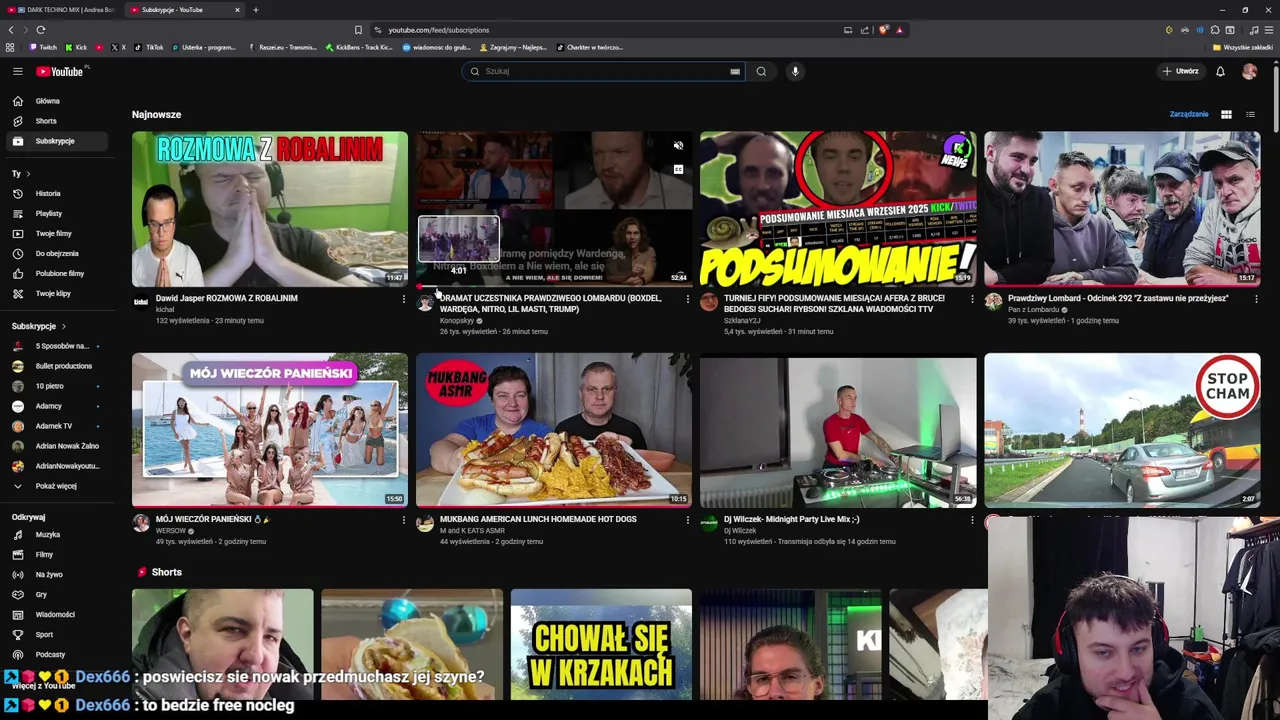Open the X bookmark

pyautogui.click(x=118, y=47)
